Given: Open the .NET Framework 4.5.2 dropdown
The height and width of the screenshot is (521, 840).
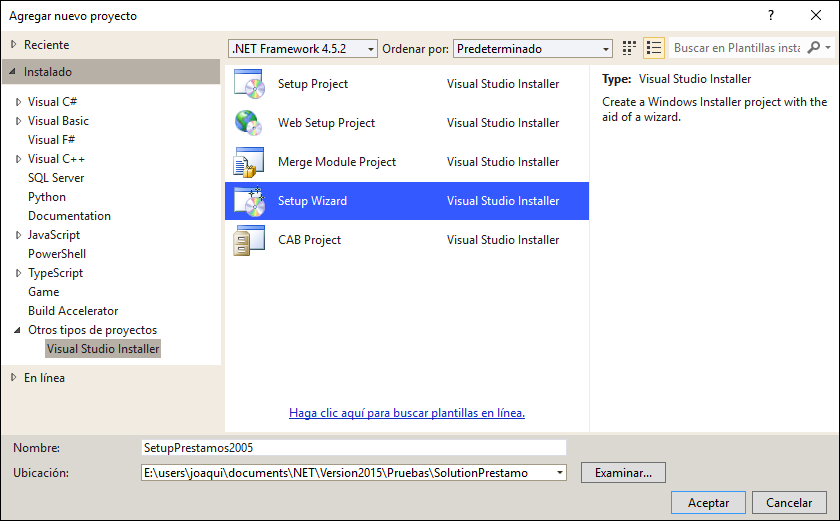Looking at the screenshot, I should pyautogui.click(x=303, y=49).
